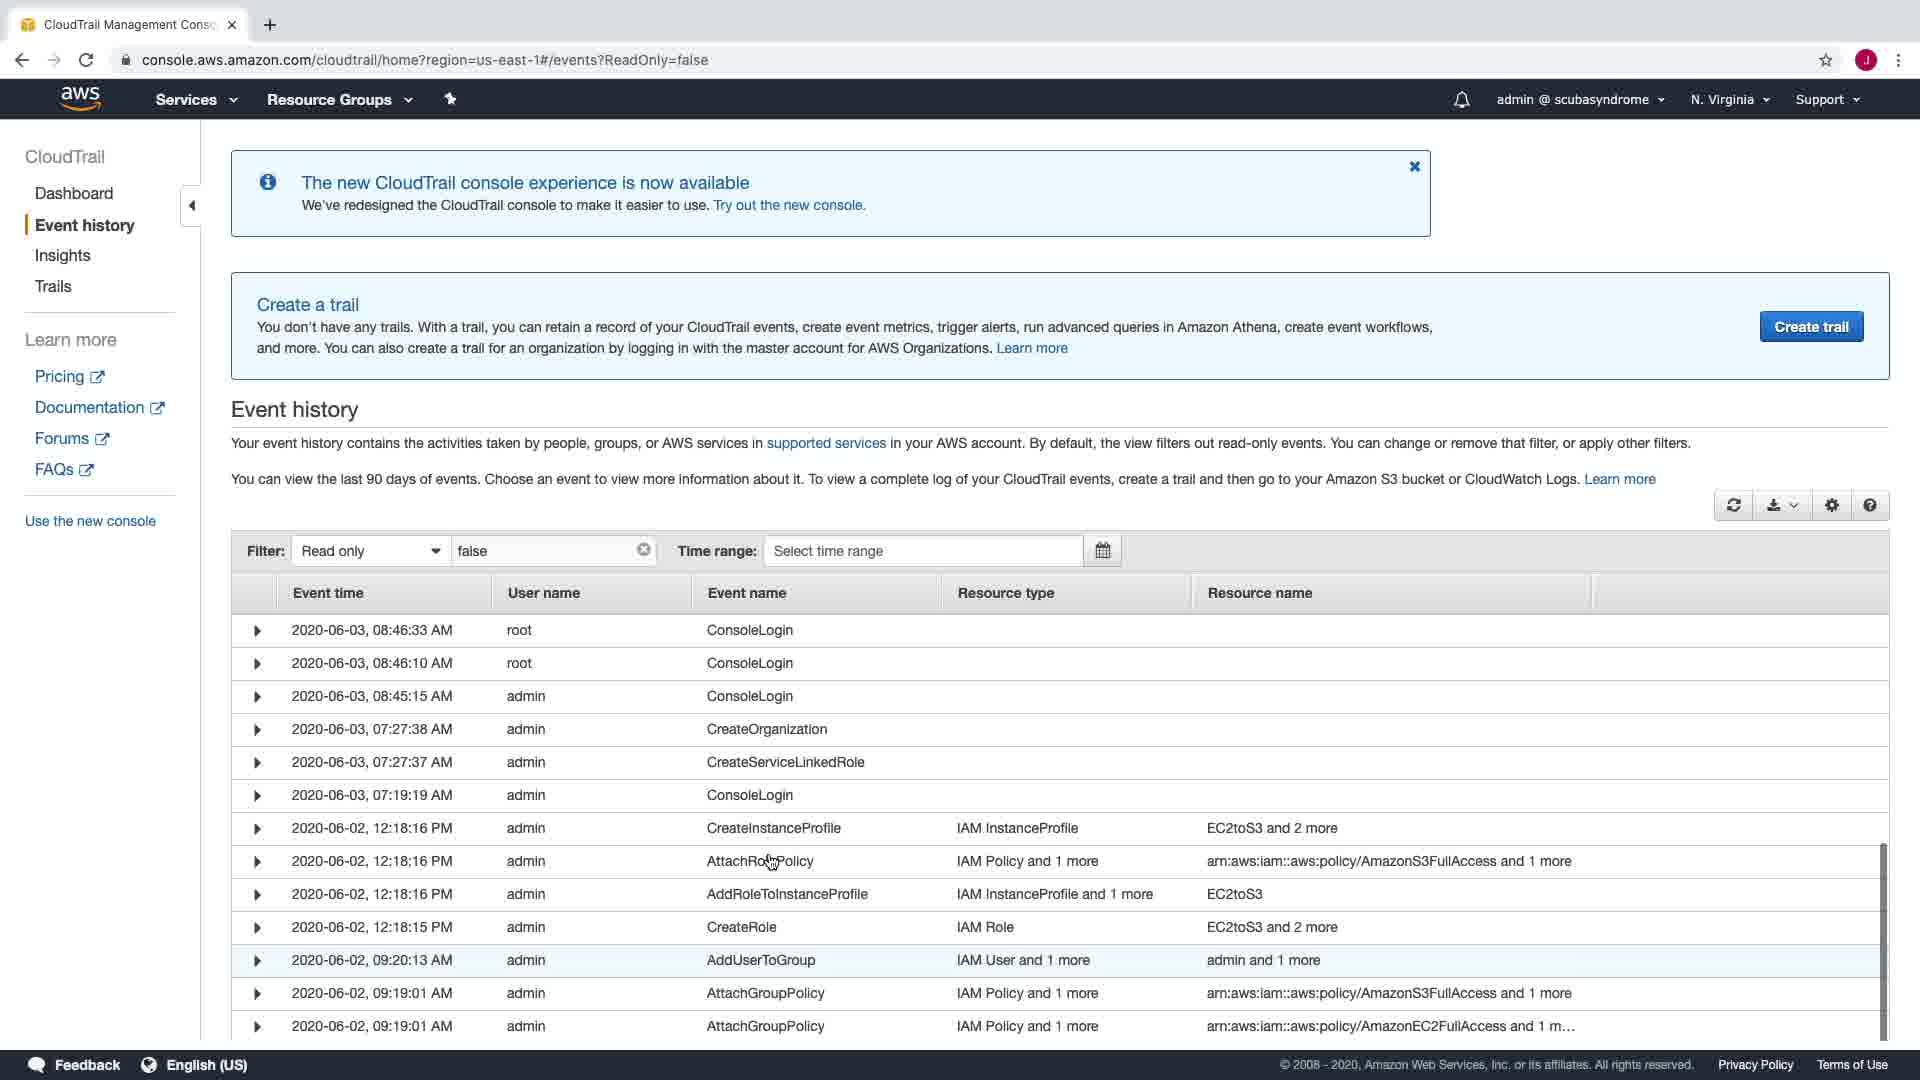Image resolution: width=1920 pixels, height=1080 pixels.
Task: Click the notifications bell icon
Action: point(1461,100)
